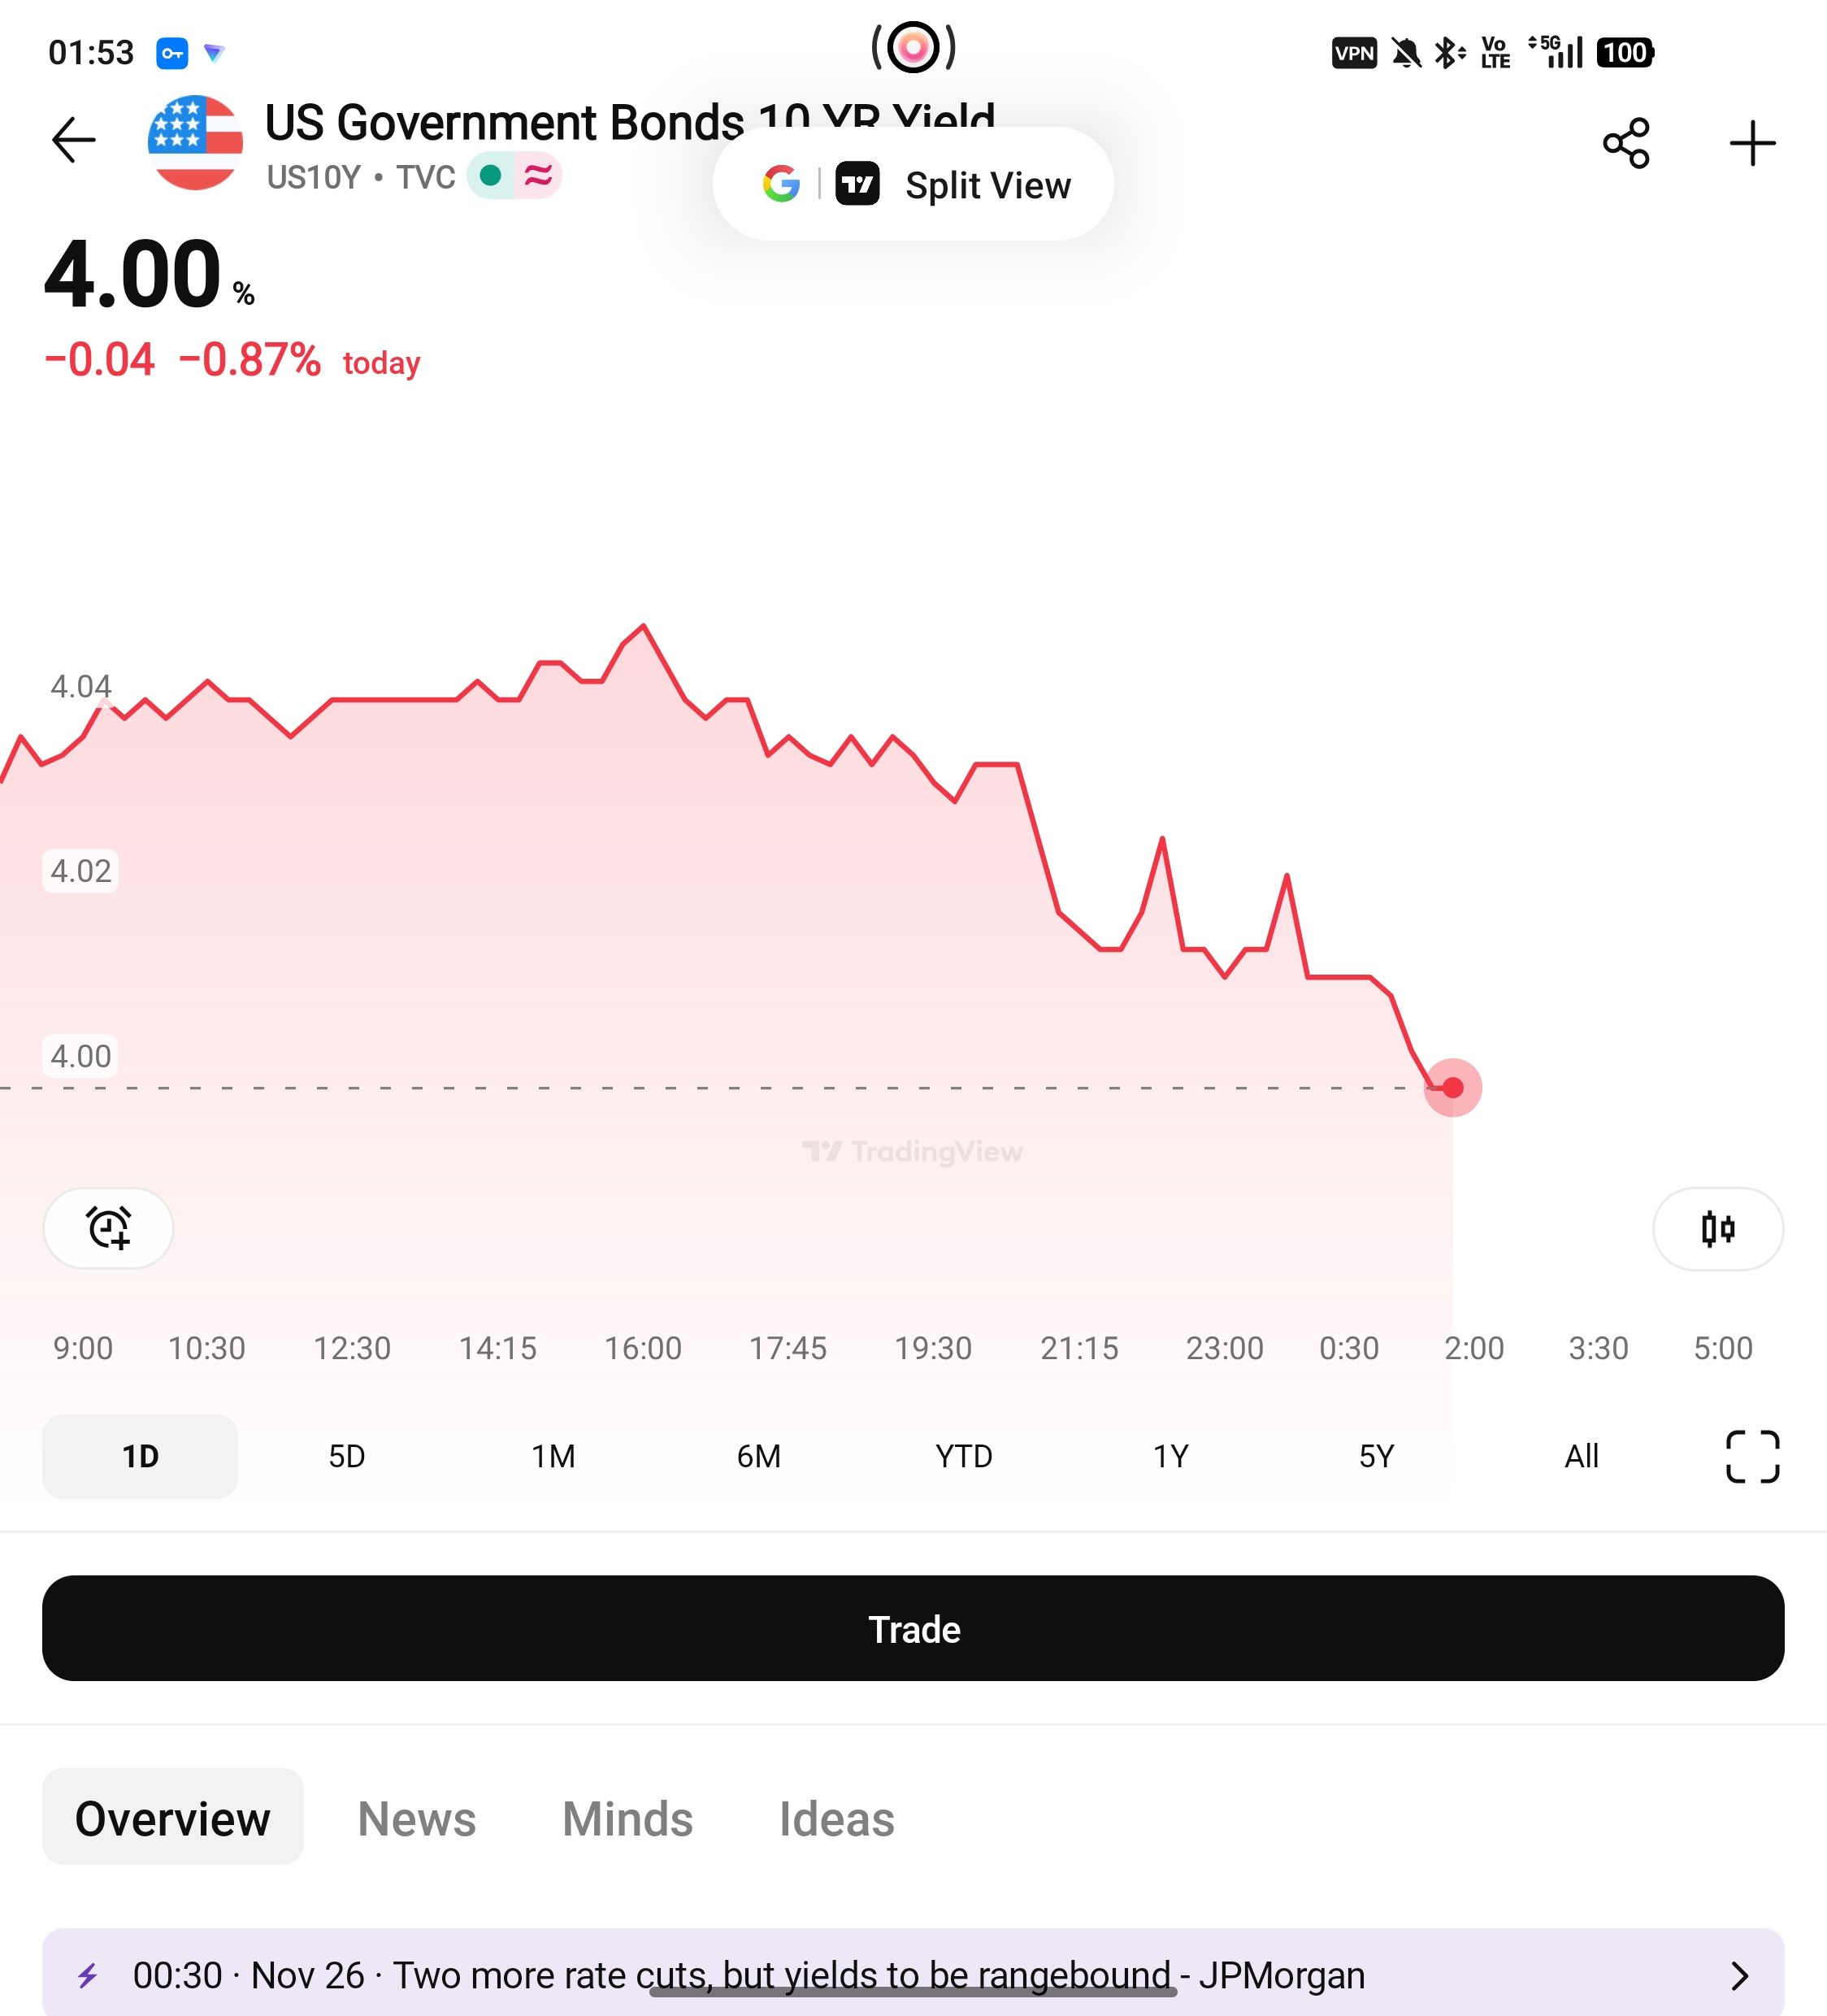Select the 1D timeframe
Screen dimensions: 1827x2016
point(140,1456)
